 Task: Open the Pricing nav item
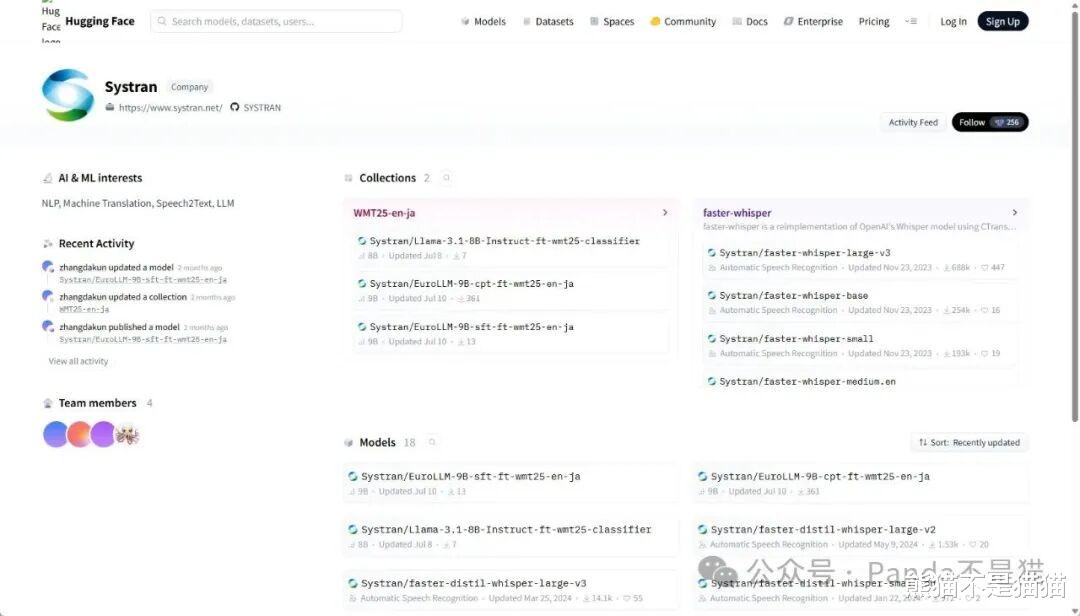tap(874, 21)
